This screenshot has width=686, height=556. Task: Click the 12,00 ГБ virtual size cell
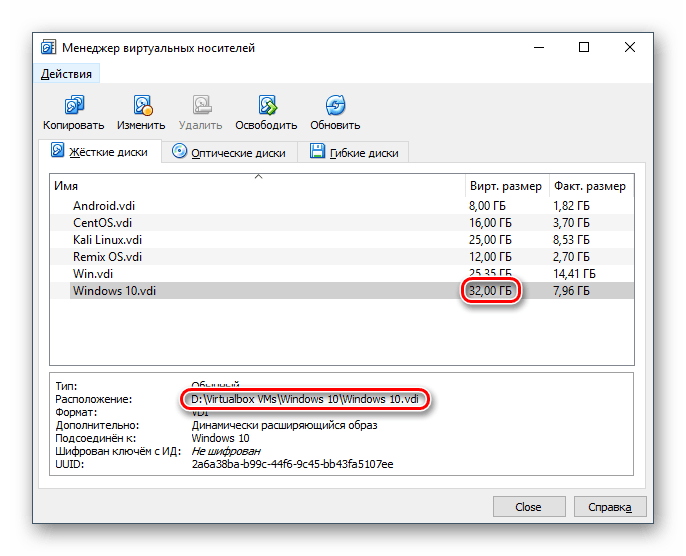coord(490,257)
